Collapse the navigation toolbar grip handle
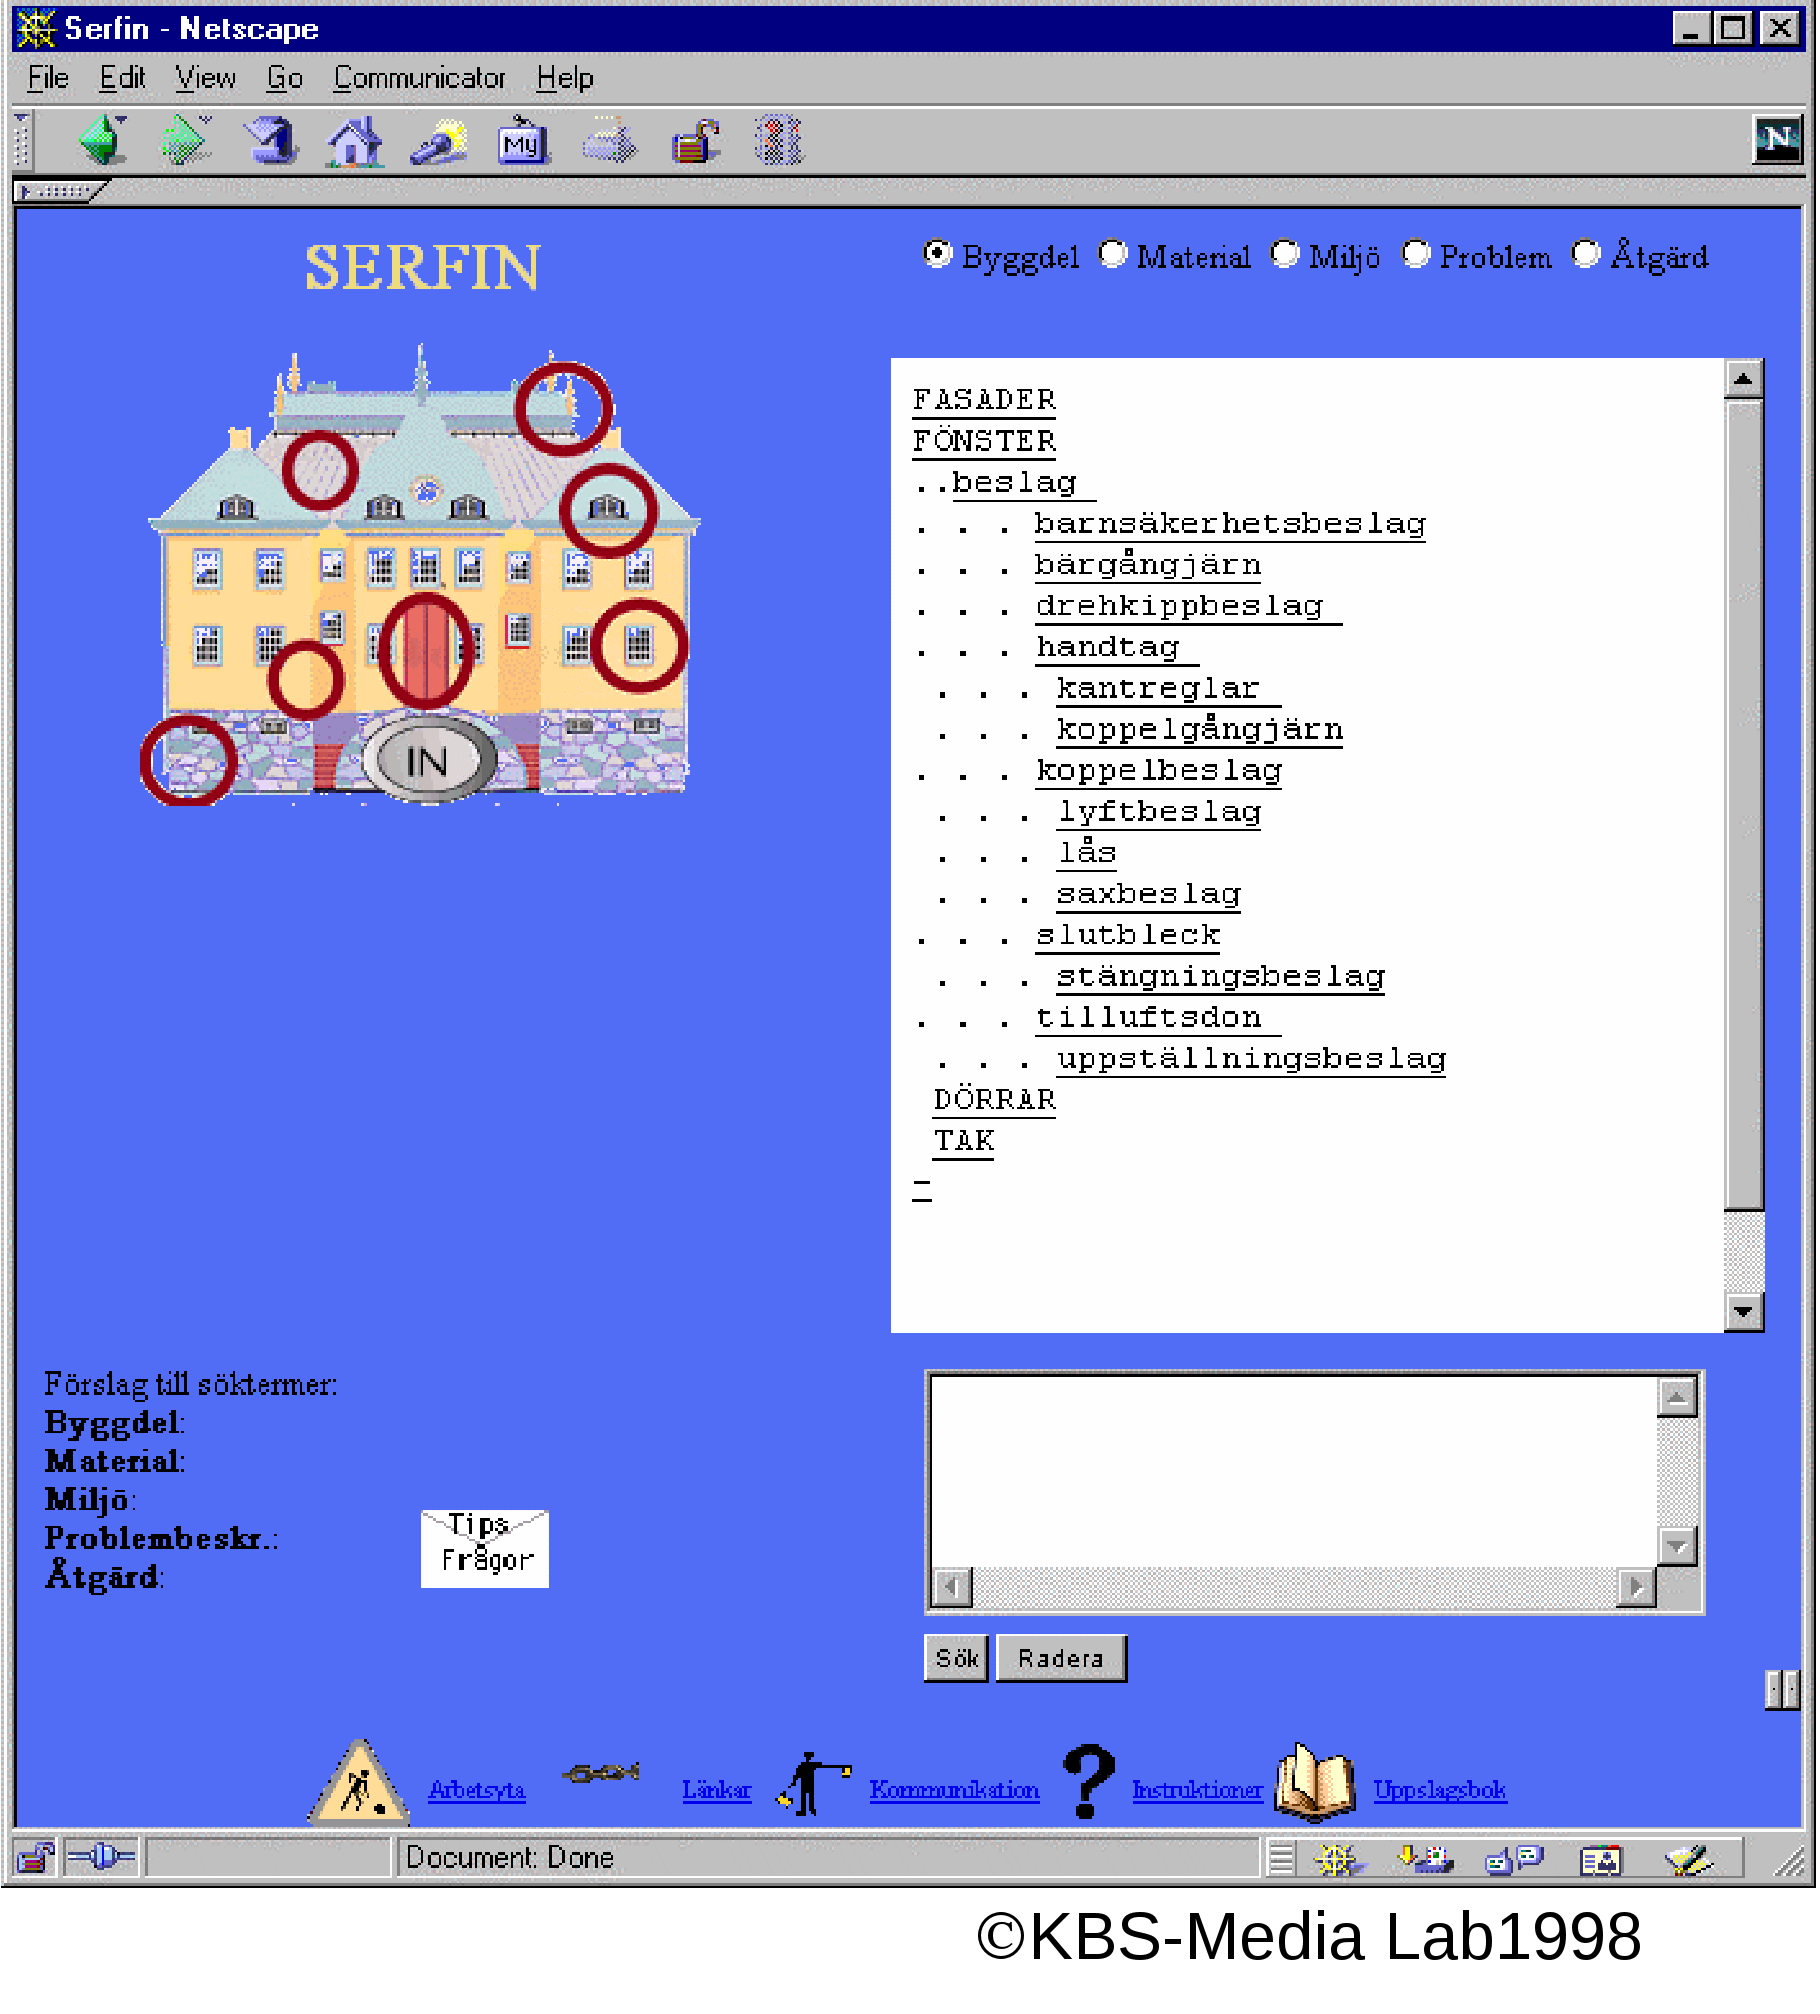 (22, 140)
